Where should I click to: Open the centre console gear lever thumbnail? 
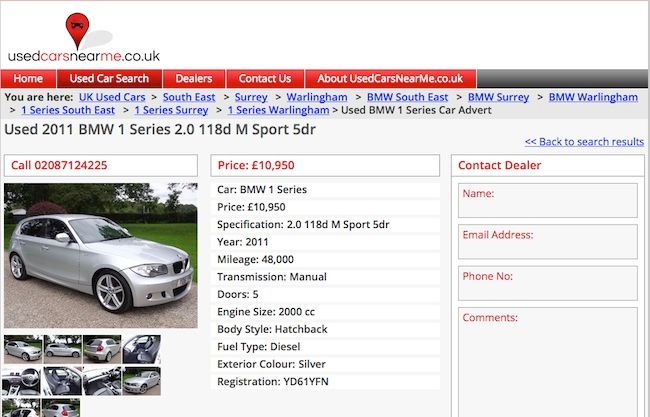102,381
